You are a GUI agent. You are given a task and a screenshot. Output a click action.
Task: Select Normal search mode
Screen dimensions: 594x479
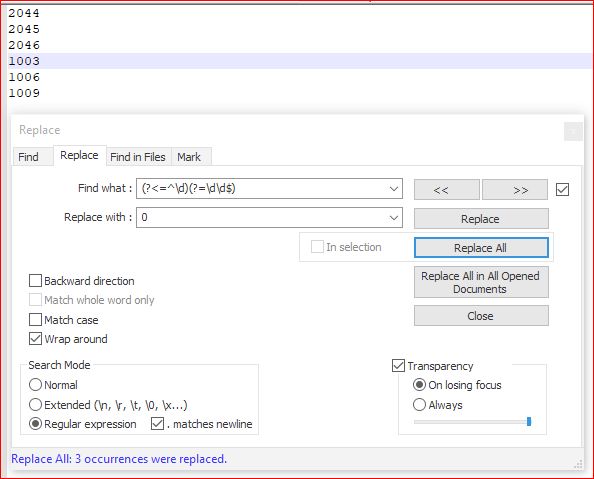[35, 385]
